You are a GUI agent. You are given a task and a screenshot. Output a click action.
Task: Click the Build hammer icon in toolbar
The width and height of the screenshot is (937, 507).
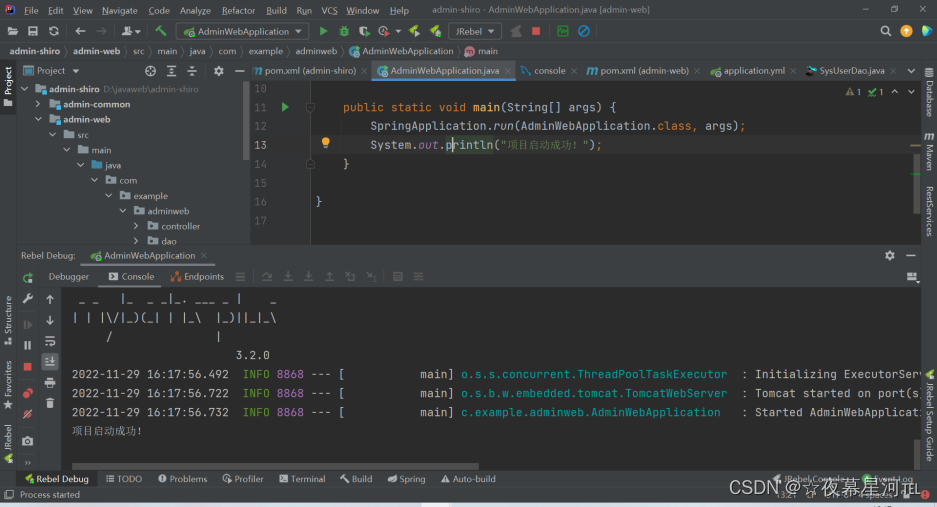[x=160, y=31]
